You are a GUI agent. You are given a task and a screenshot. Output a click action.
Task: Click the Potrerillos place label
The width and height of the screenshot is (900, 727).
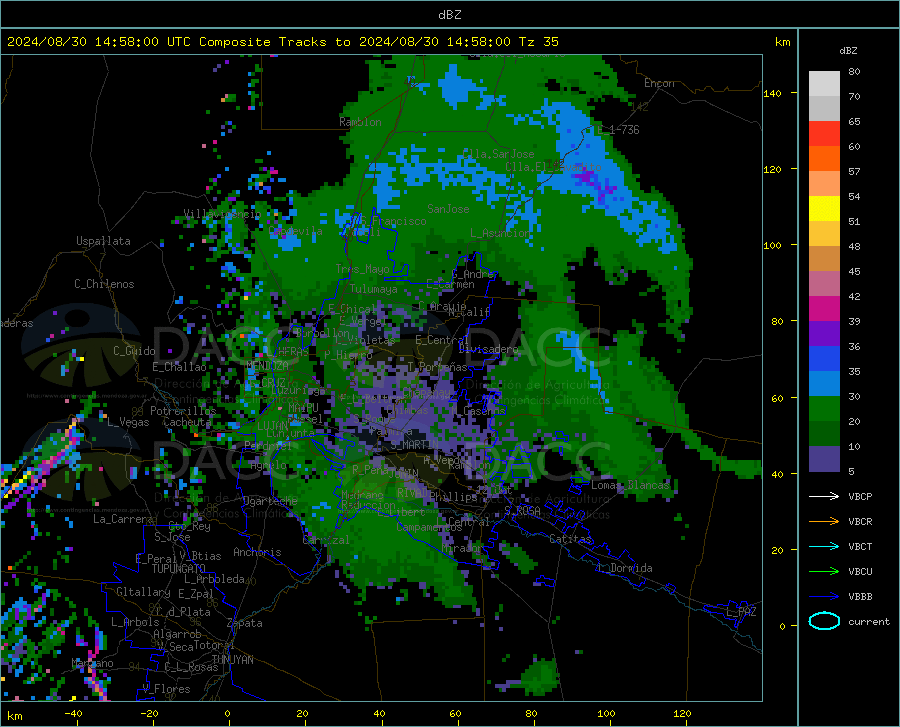(183, 411)
